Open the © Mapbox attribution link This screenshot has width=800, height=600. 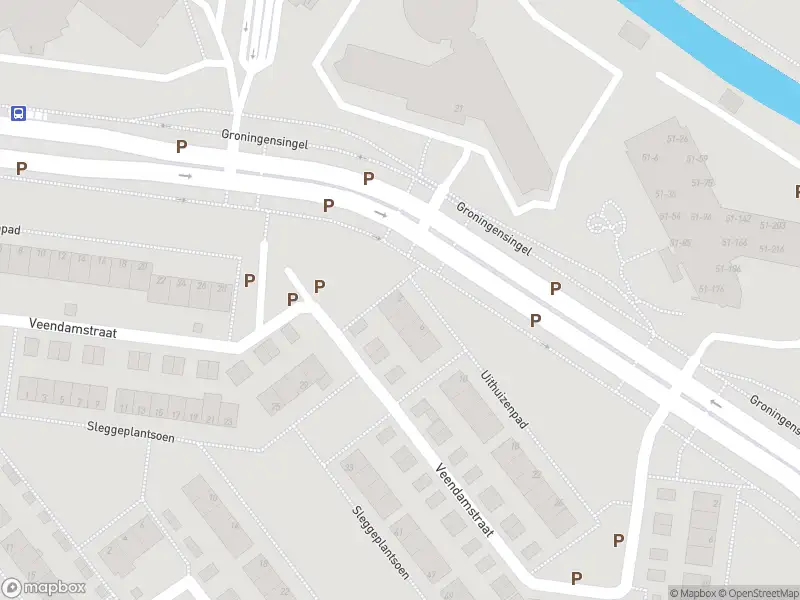click(x=692, y=593)
